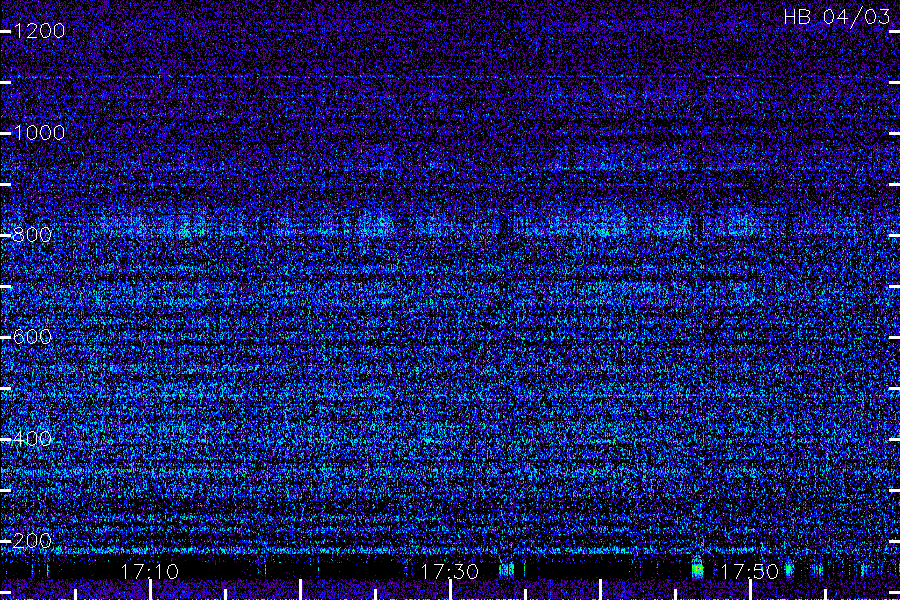The image size is (900, 600).
Task: Click the 1000 frequency axis label
Action: click(39, 133)
